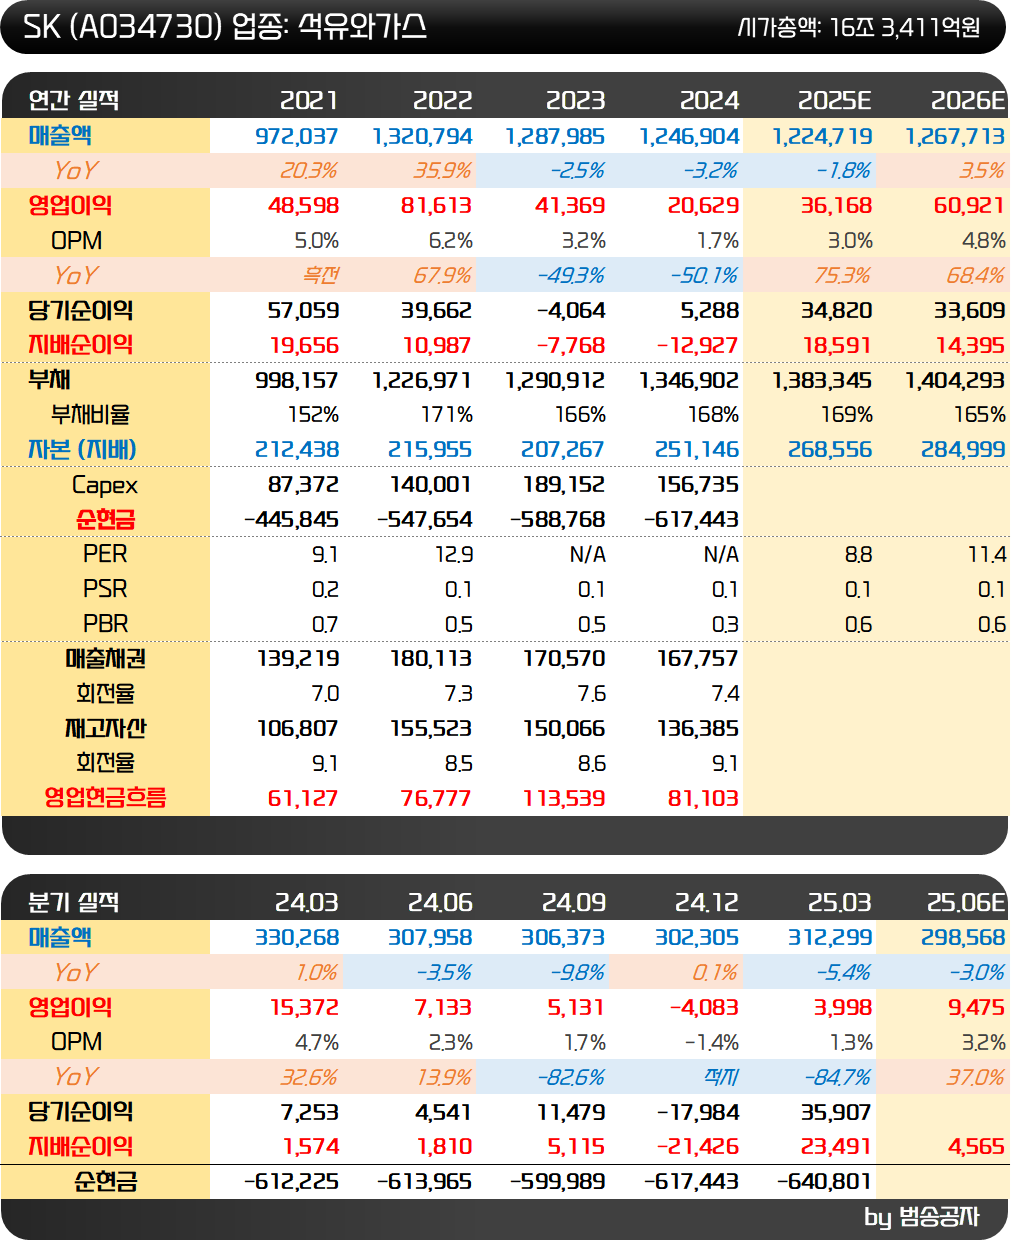Select the 2023 operating profit YoY -49.3%
Screen dimensions: 1011x1240
[571, 275]
